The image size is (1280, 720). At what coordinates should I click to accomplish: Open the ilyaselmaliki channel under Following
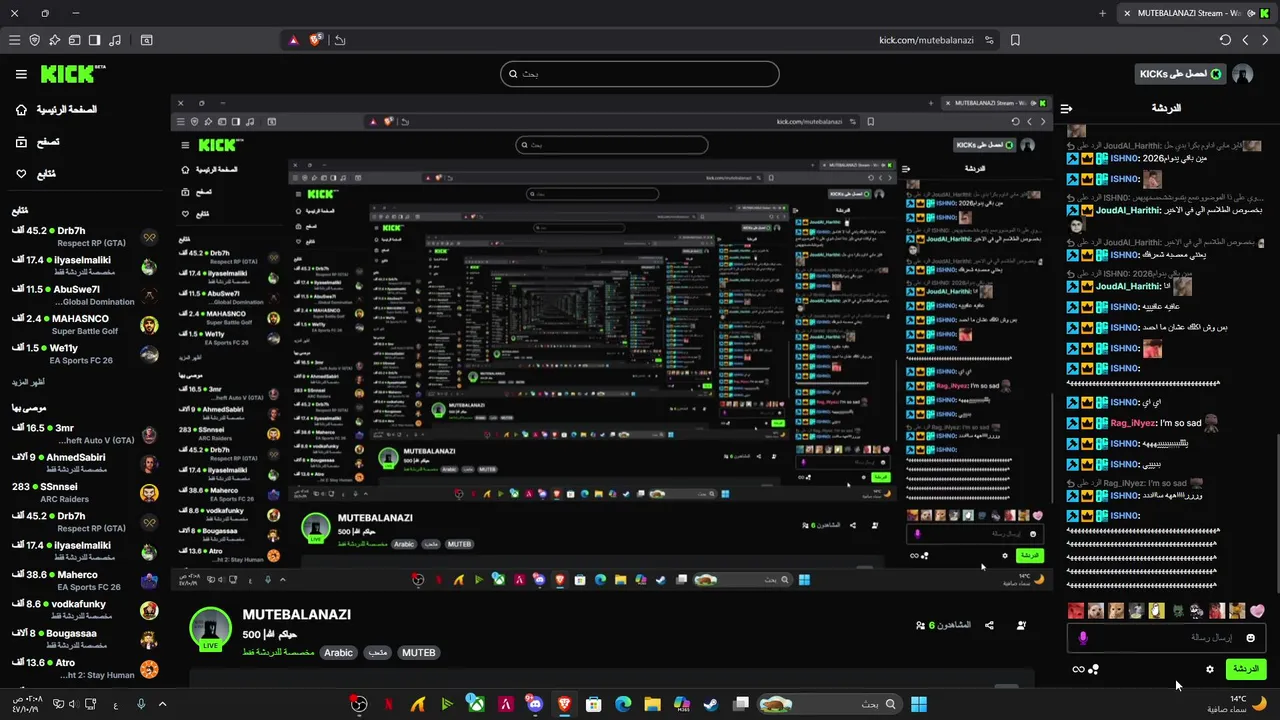pos(85,265)
